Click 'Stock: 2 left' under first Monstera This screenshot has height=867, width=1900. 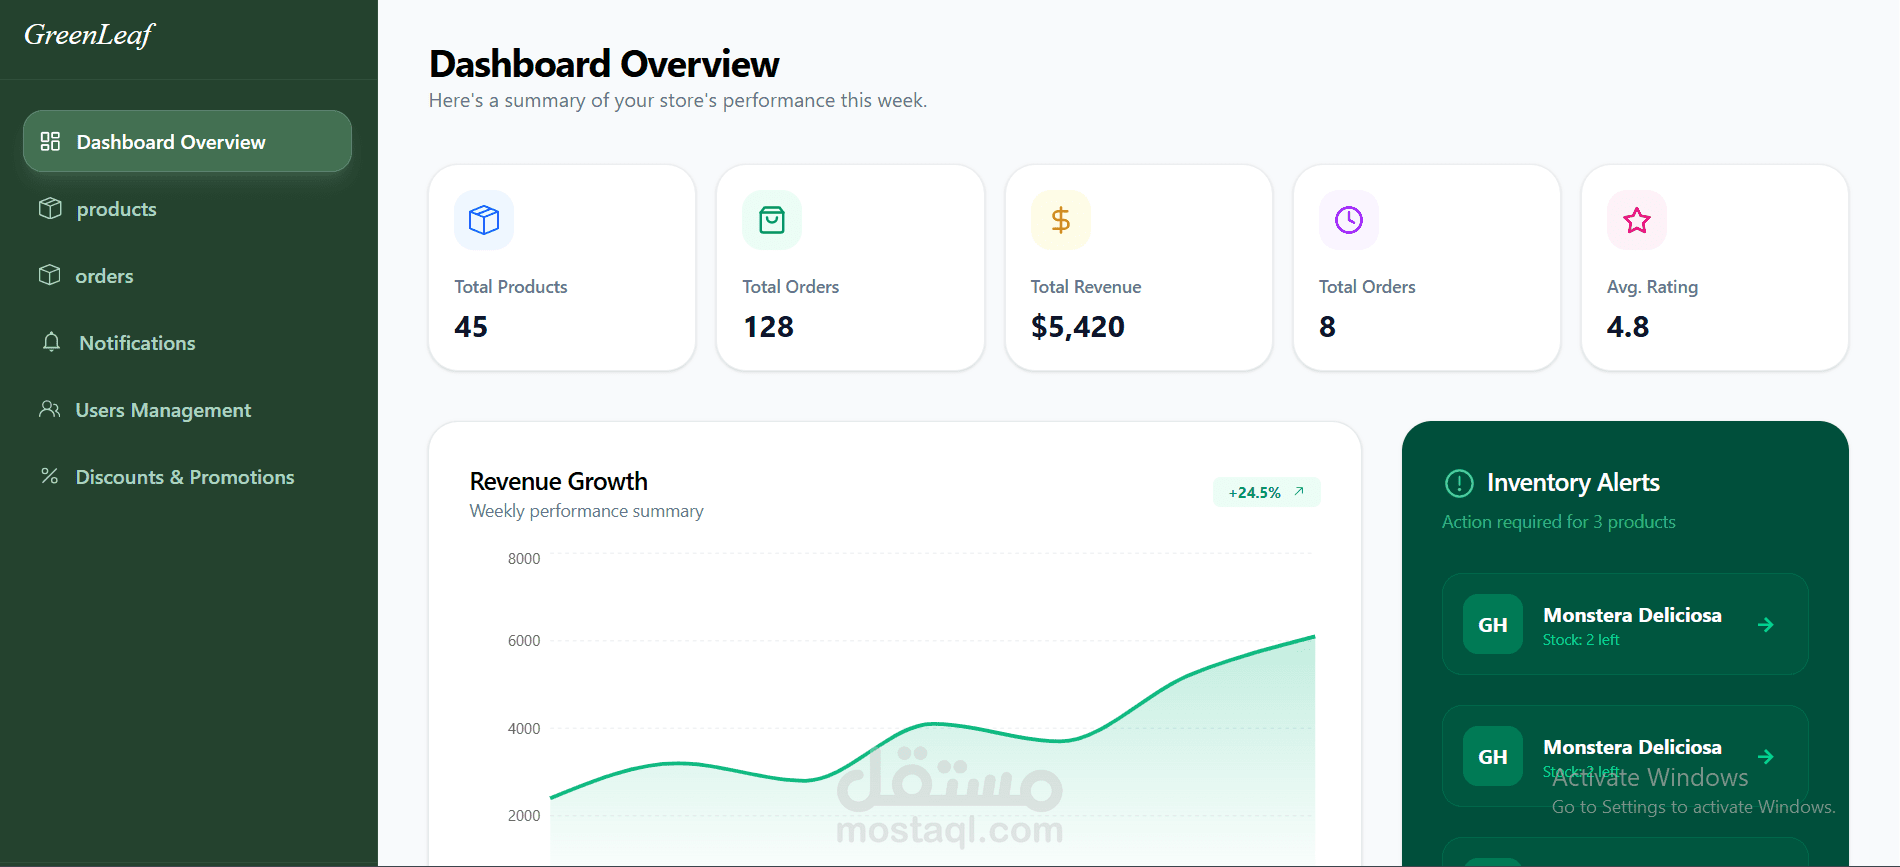[1581, 640]
